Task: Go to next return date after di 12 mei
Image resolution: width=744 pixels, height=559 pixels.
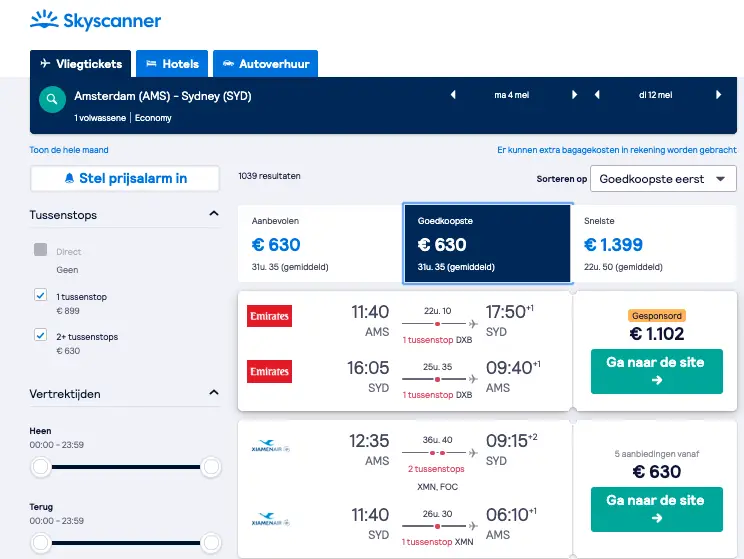Action: click(718, 94)
